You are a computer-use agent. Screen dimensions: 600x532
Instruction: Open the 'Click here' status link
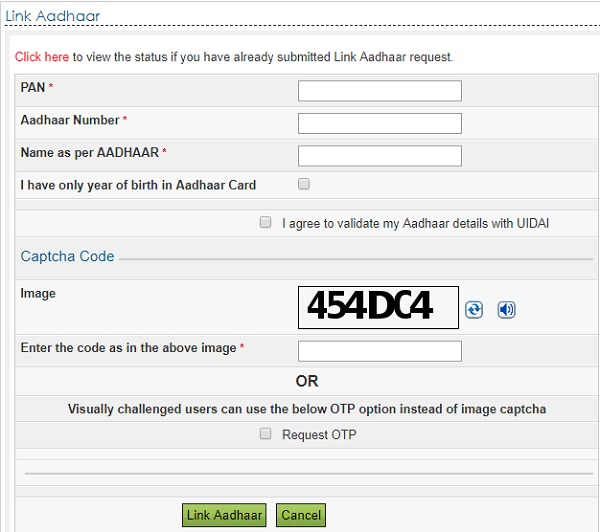tap(42, 57)
